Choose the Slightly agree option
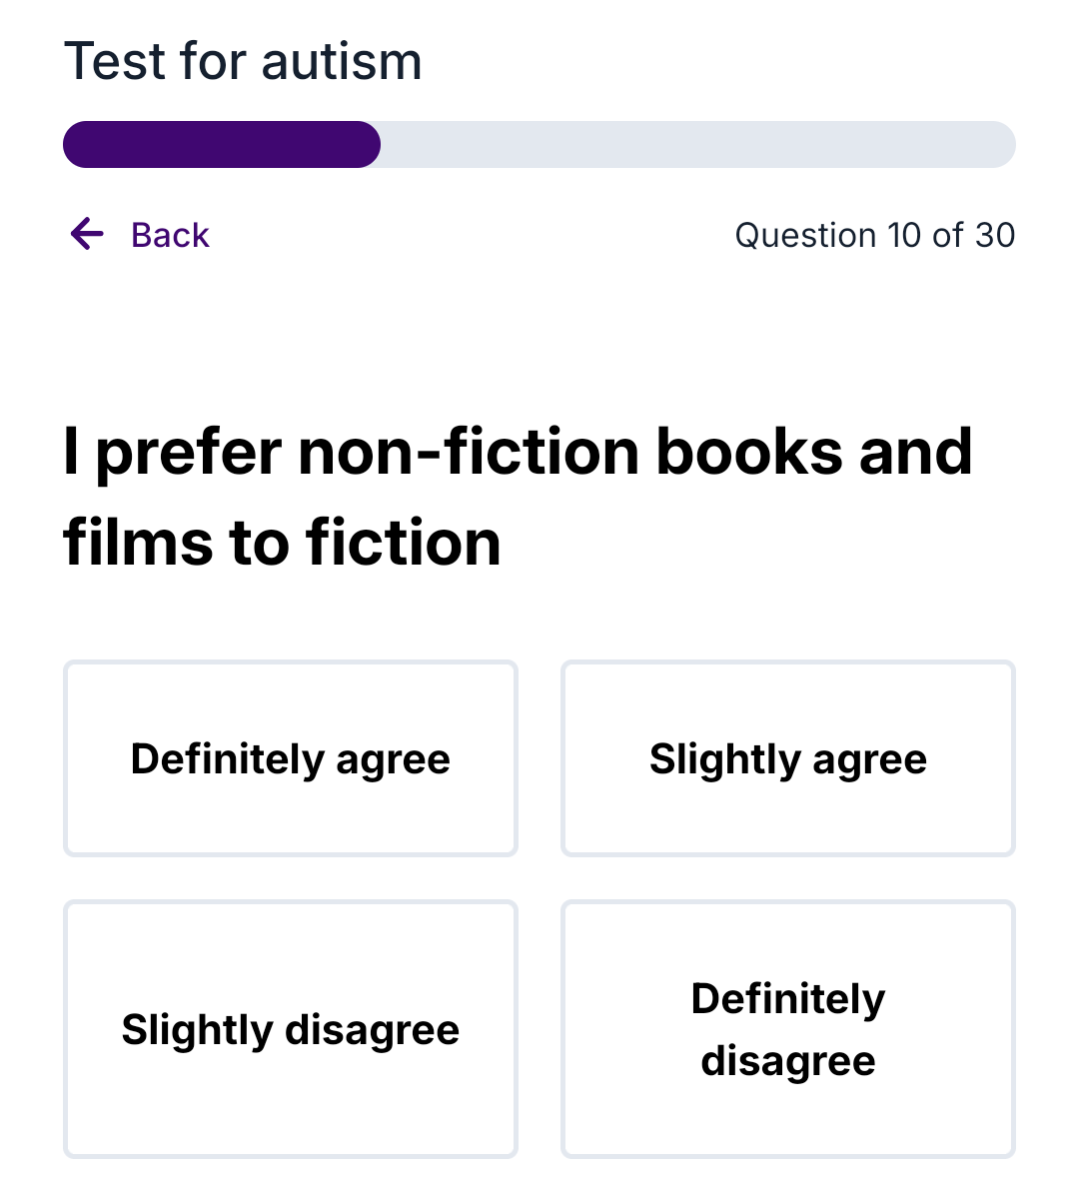The width and height of the screenshot is (1079, 1200). click(788, 758)
